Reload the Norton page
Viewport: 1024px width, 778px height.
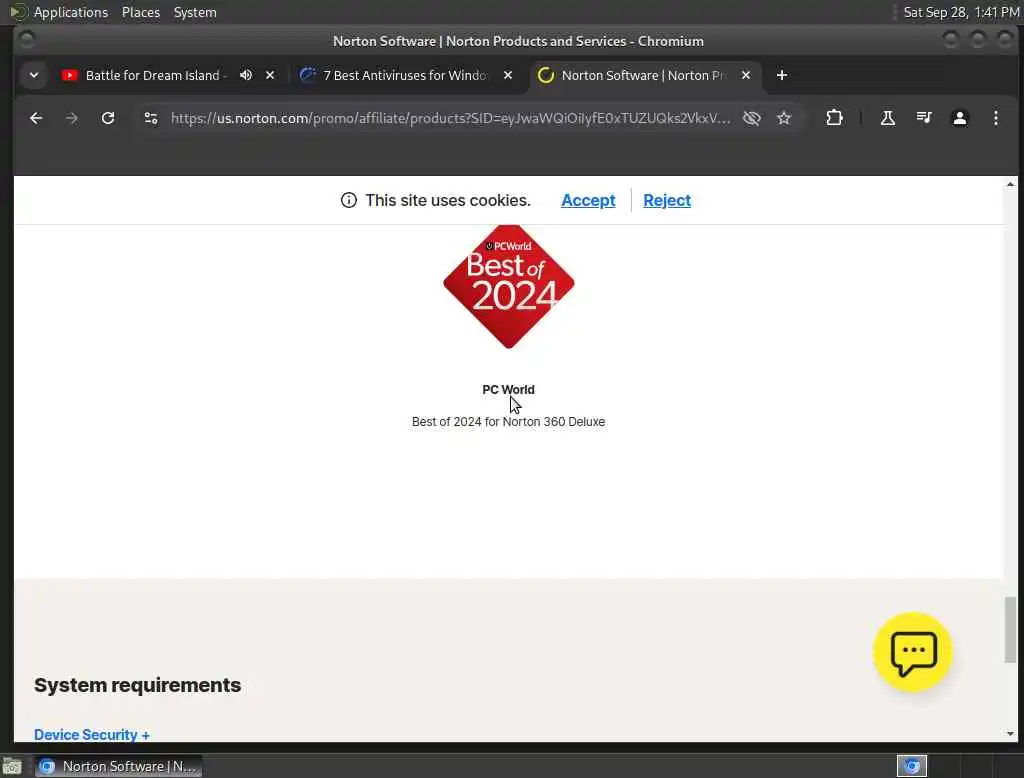pyautogui.click(x=108, y=118)
